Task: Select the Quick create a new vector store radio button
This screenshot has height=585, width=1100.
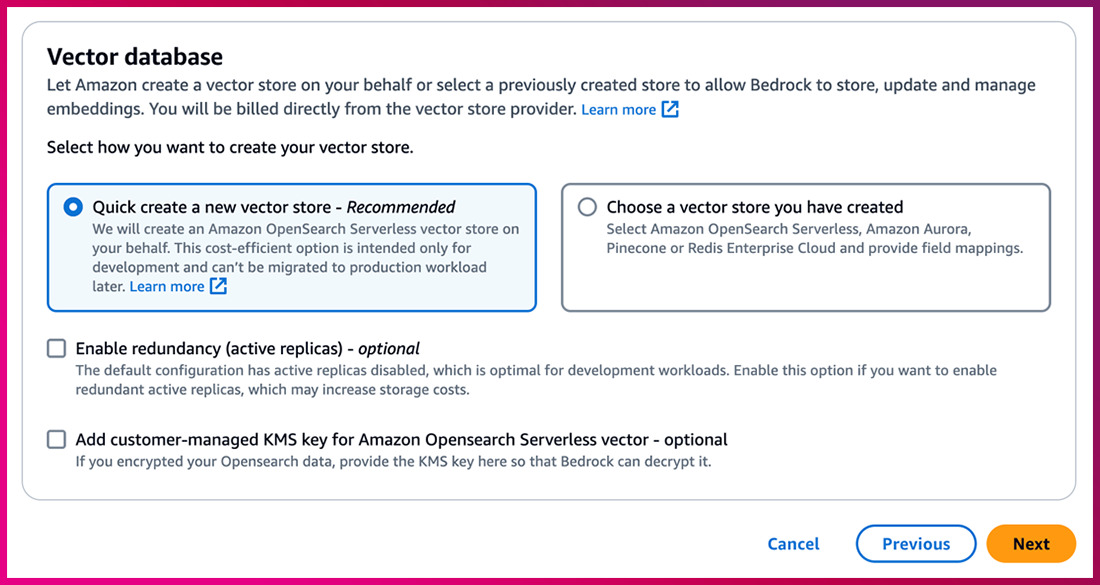Action: coord(73,207)
